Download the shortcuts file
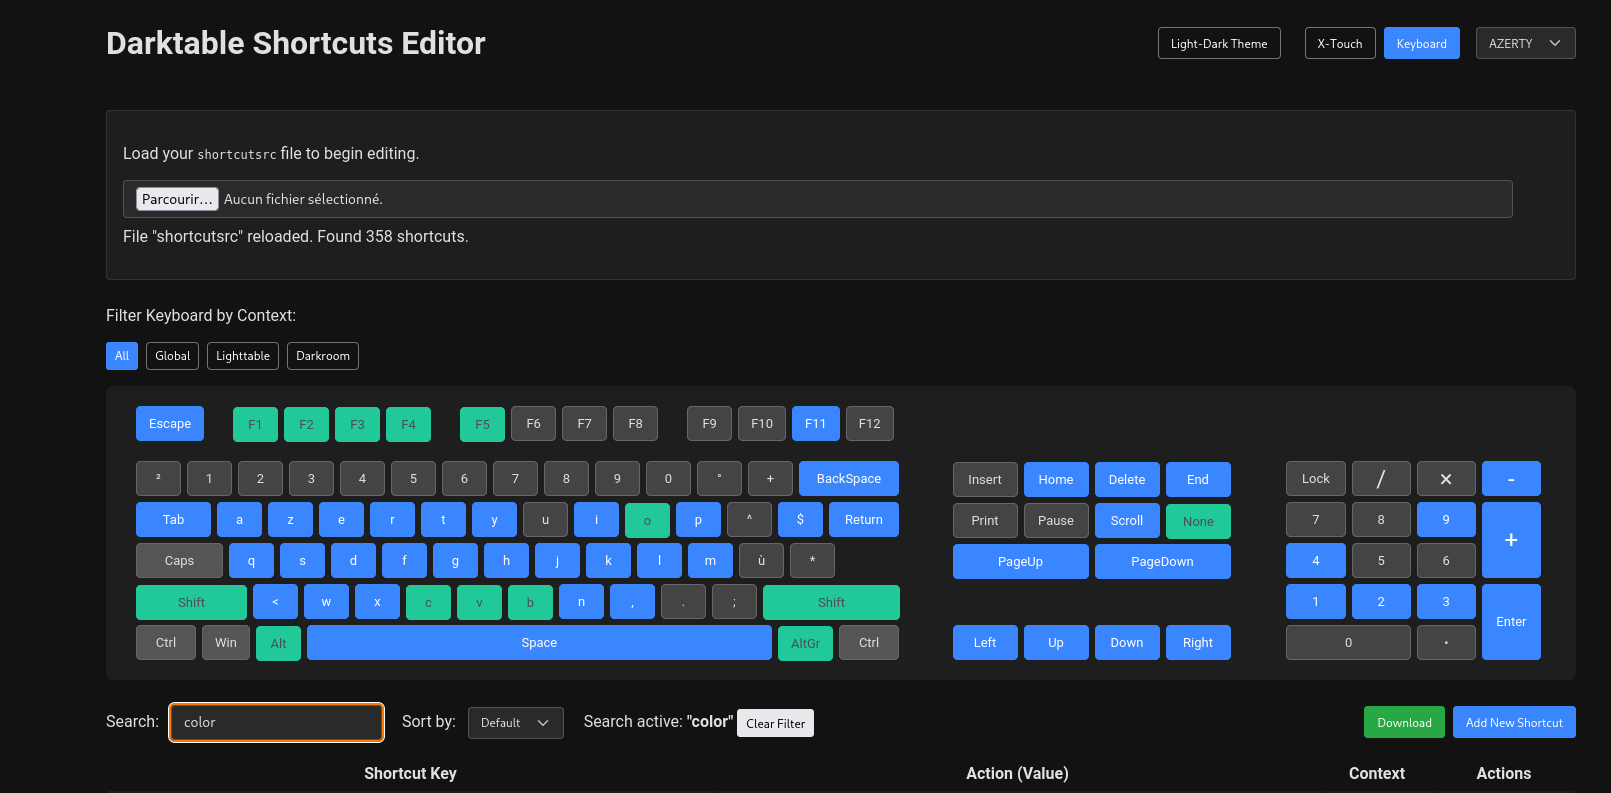The height and width of the screenshot is (793, 1611). [1403, 723]
